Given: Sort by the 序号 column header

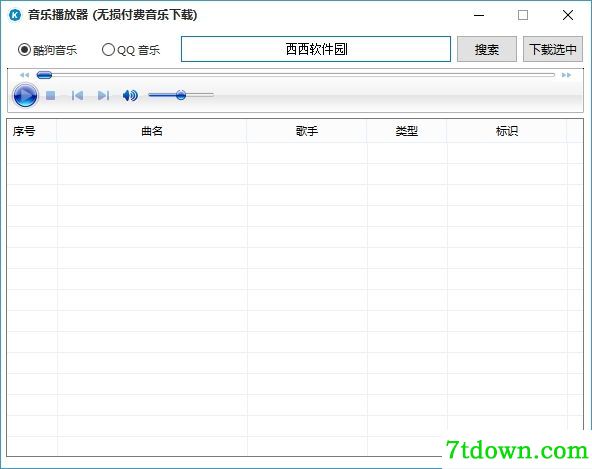Looking at the screenshot, I should tap(32, 131).
